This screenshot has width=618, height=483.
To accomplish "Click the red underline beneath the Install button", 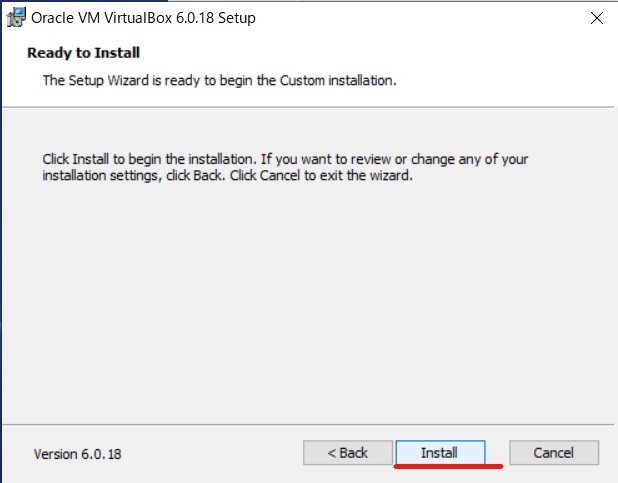I will pyautogui.click(x=449, y=466).
